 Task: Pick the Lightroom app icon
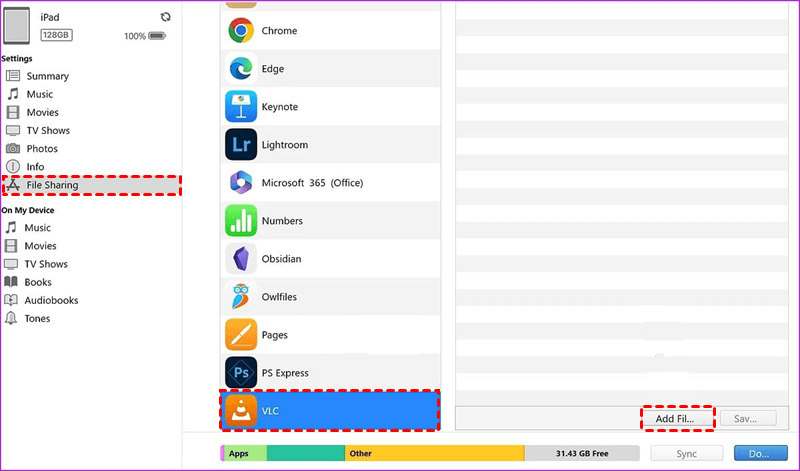[241, 144]
